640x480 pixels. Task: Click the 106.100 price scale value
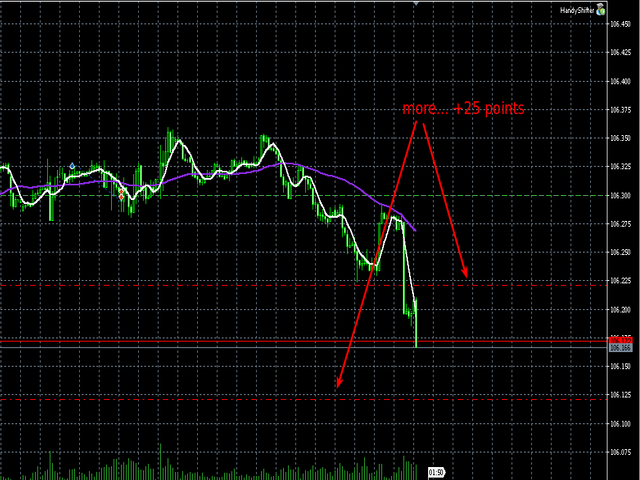pyautogui.click(x=620, y=424)
